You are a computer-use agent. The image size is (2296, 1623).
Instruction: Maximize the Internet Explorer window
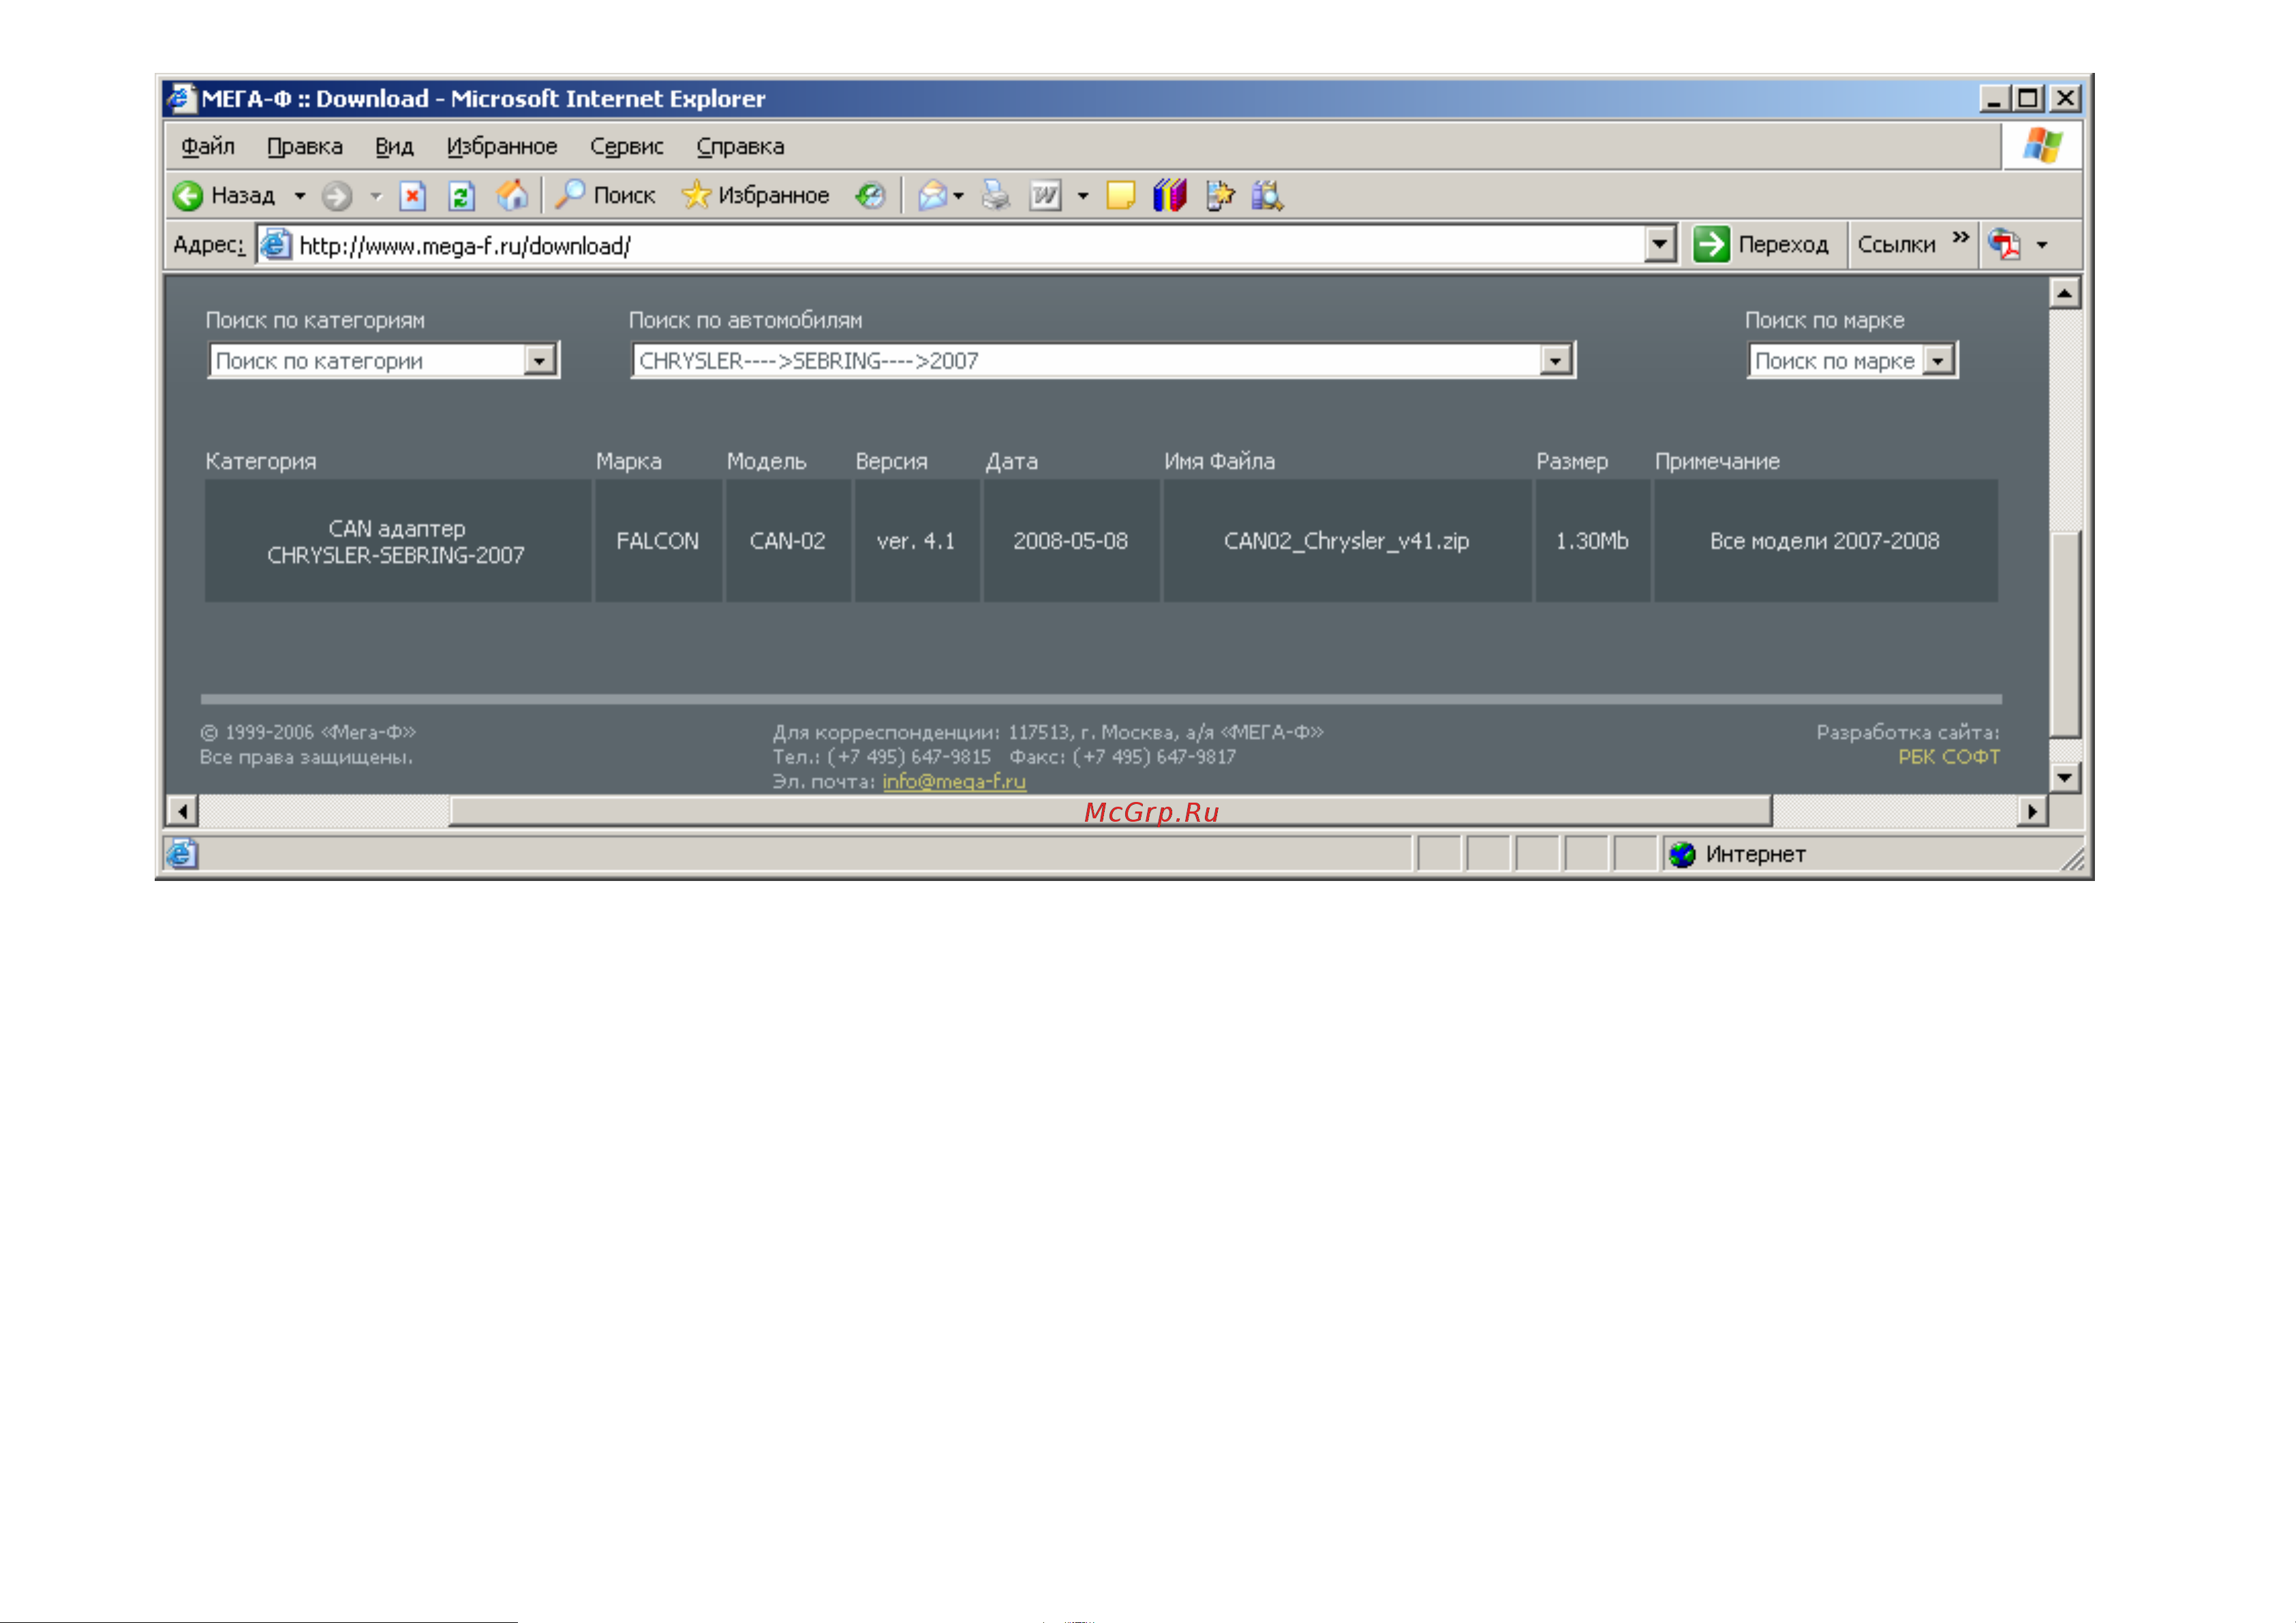2028,98
